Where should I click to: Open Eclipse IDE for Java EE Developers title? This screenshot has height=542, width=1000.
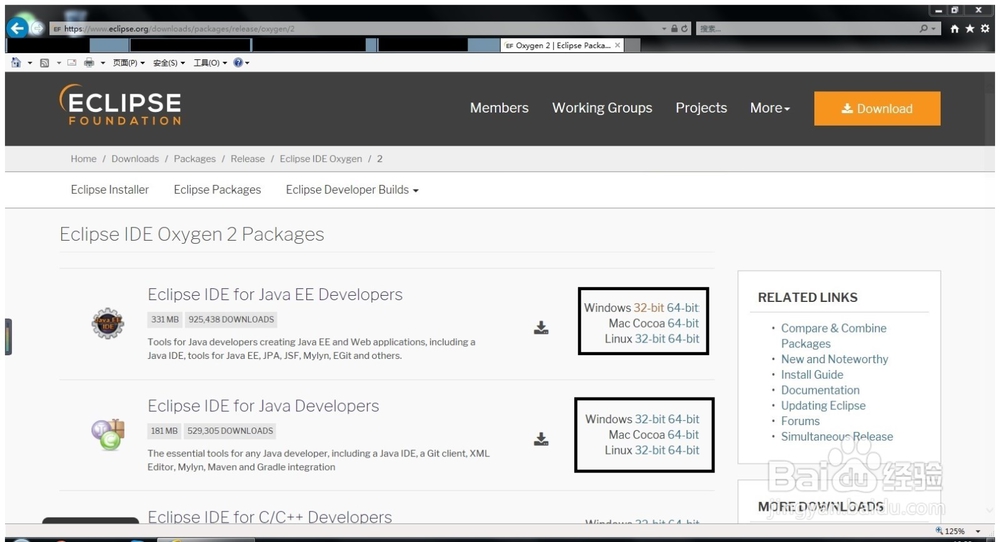tap(275, 294)
